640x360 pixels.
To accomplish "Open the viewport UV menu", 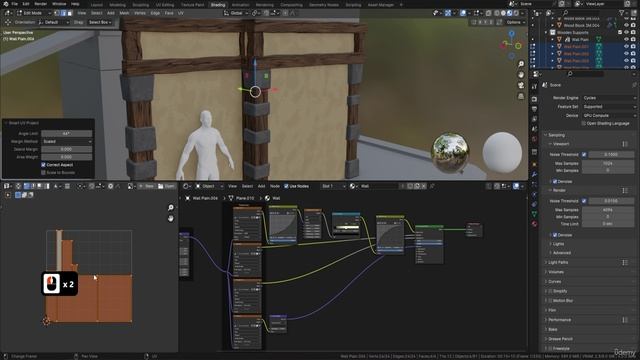I will (x=180, y=13).
